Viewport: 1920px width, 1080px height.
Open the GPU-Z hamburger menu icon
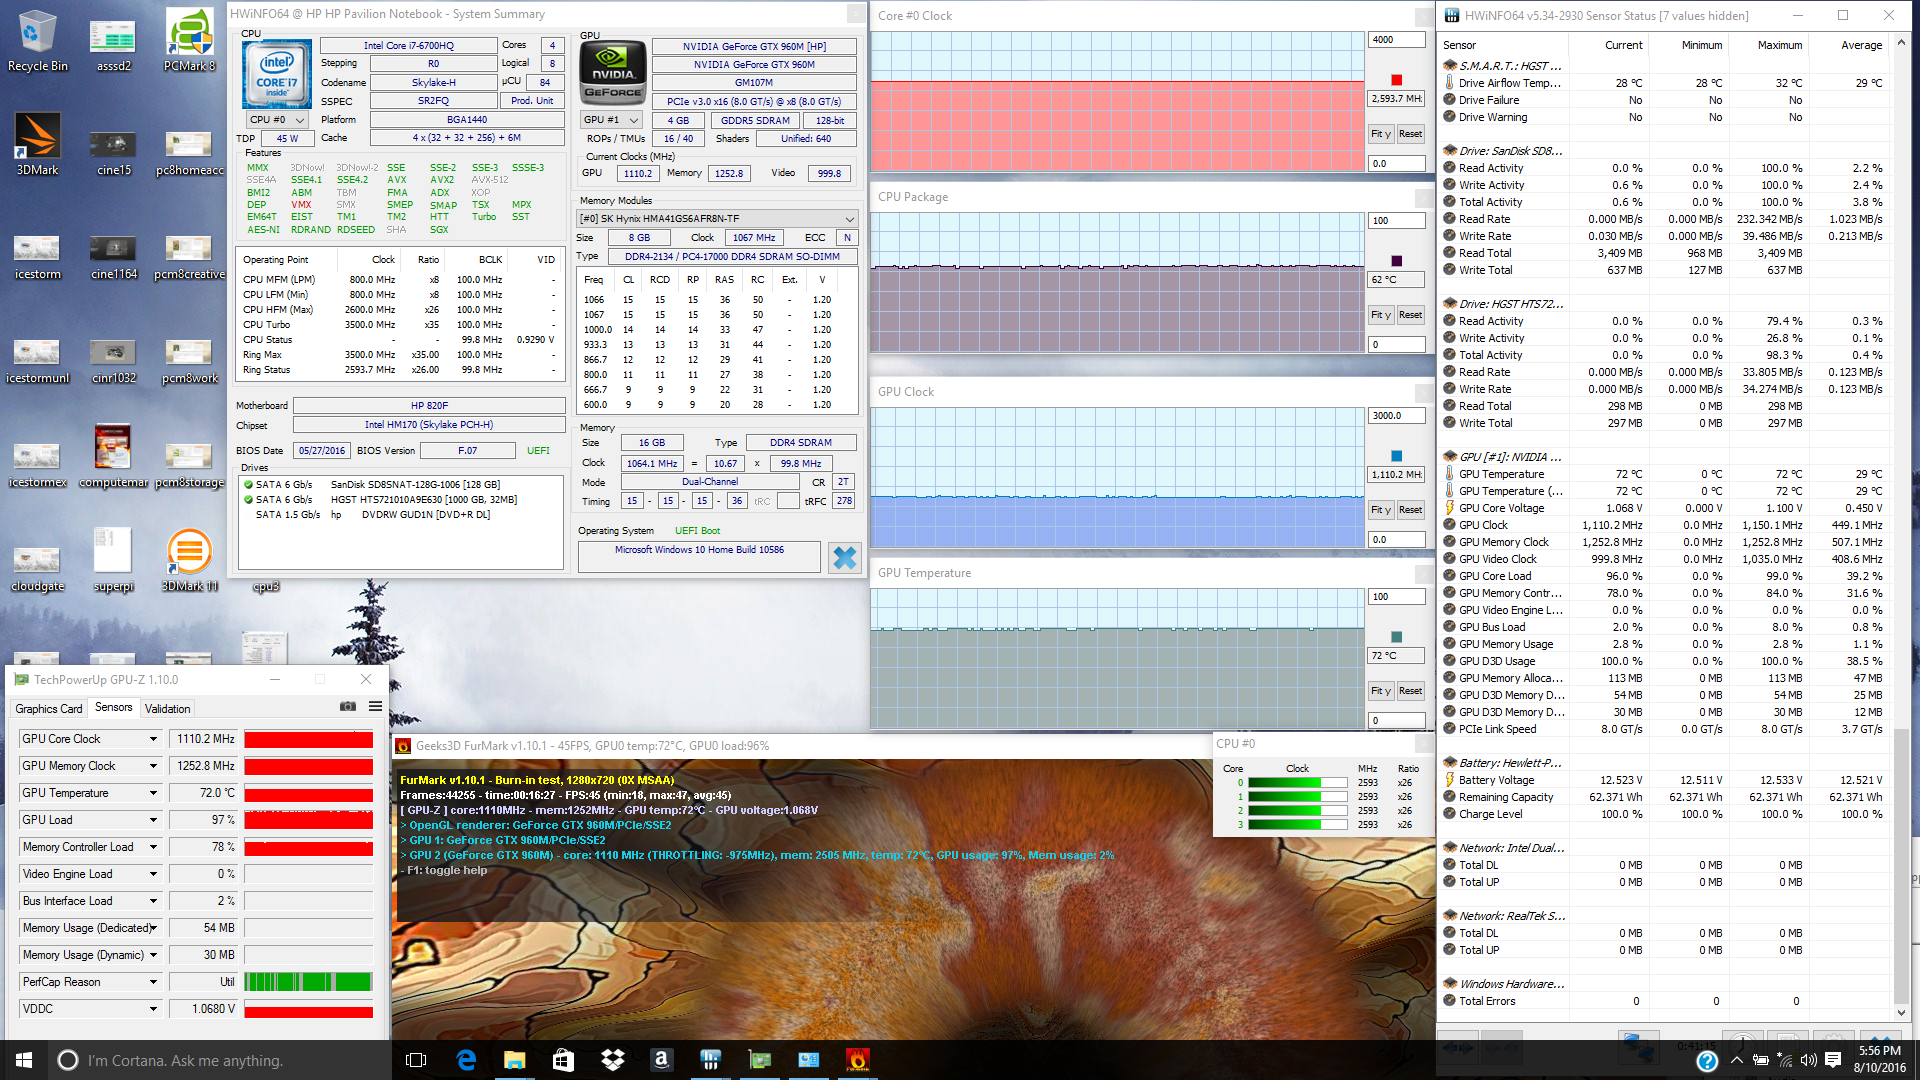(x=375, y=707)
